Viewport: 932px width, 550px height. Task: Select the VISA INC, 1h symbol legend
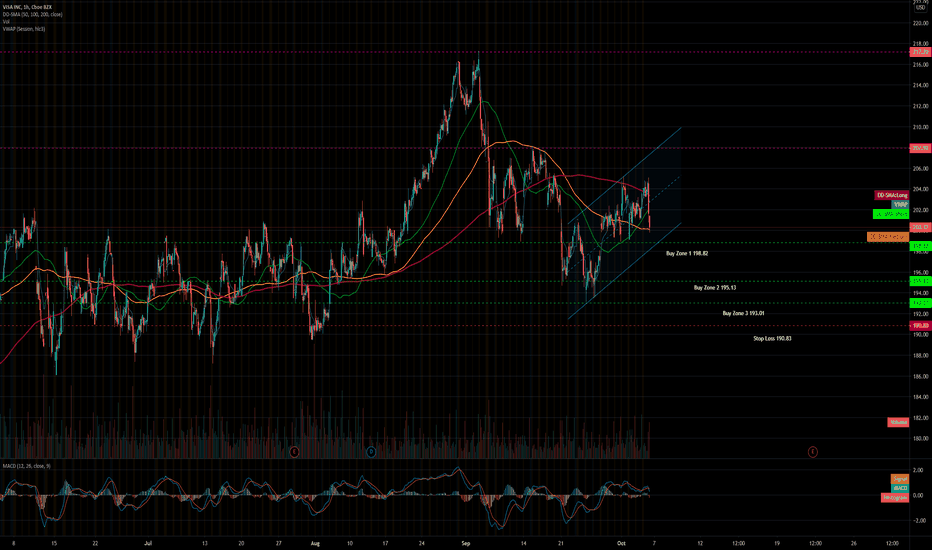tap(27, 7)
